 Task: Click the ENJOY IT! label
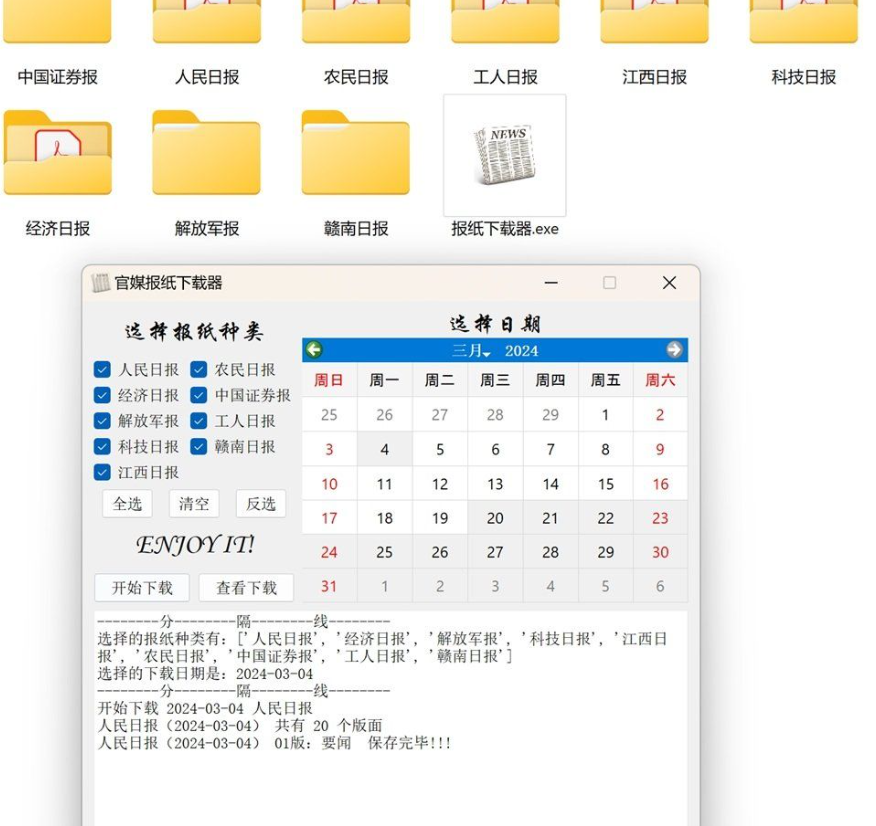click(x=195, y=545)
